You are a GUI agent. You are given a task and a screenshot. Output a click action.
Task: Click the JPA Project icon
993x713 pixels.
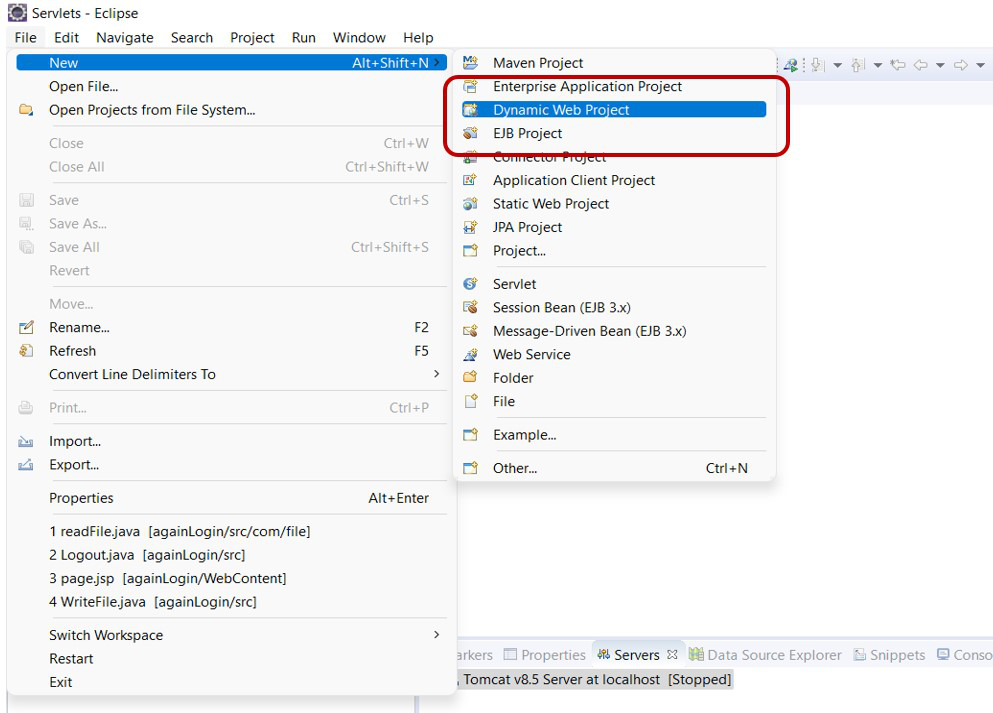470,227
